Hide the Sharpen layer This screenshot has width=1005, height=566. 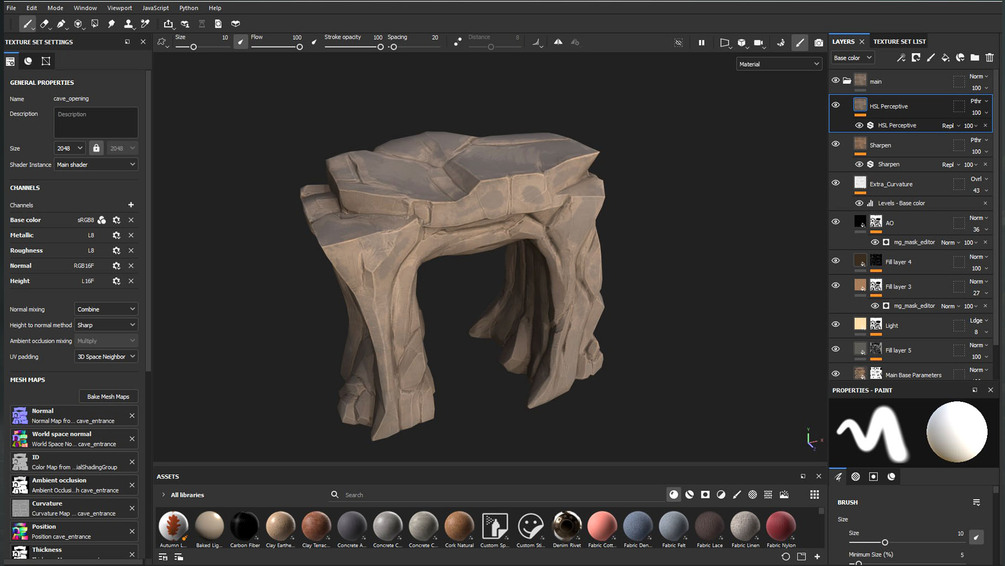tap(836, 144)
